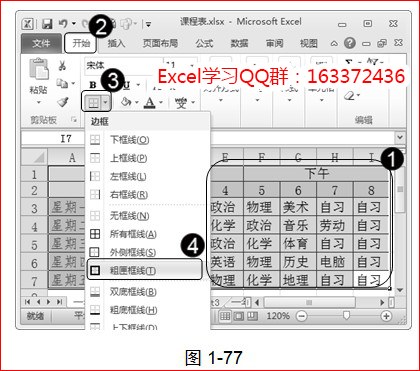Click the Help question mark icon

tap(350, 43)
